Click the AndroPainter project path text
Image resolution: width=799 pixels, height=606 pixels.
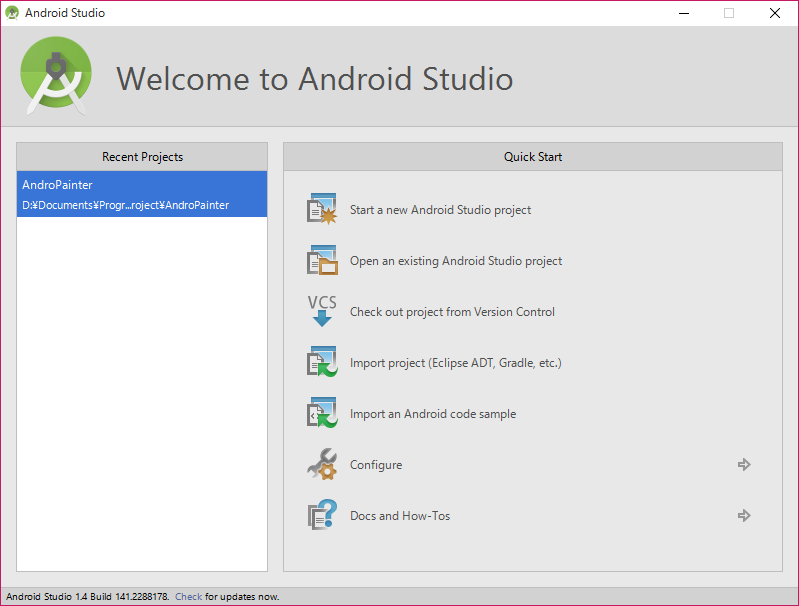(x=125, y=205)
